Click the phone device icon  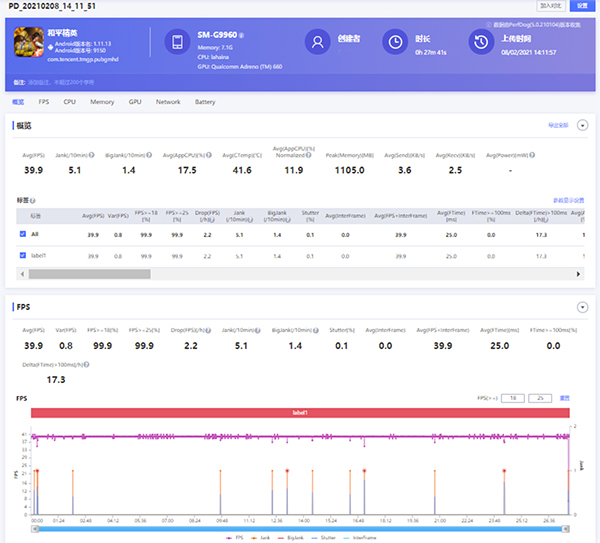tap(178, 43)
